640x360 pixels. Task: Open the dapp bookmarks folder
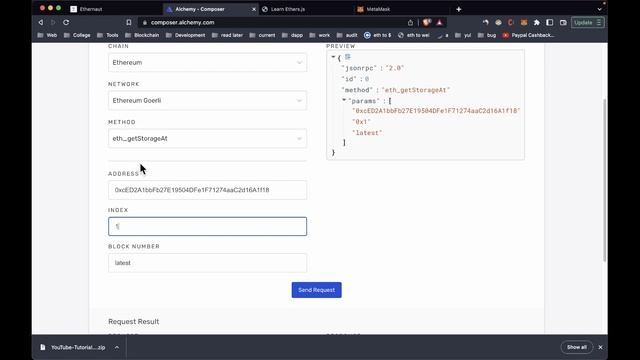(x=293, y=35)
